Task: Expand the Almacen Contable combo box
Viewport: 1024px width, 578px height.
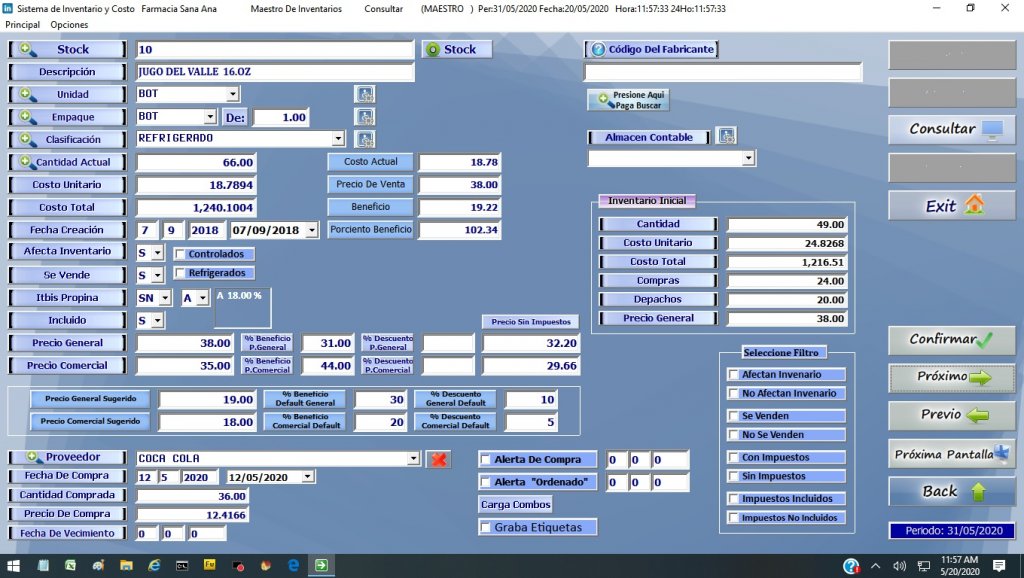Action: (748, 159)
